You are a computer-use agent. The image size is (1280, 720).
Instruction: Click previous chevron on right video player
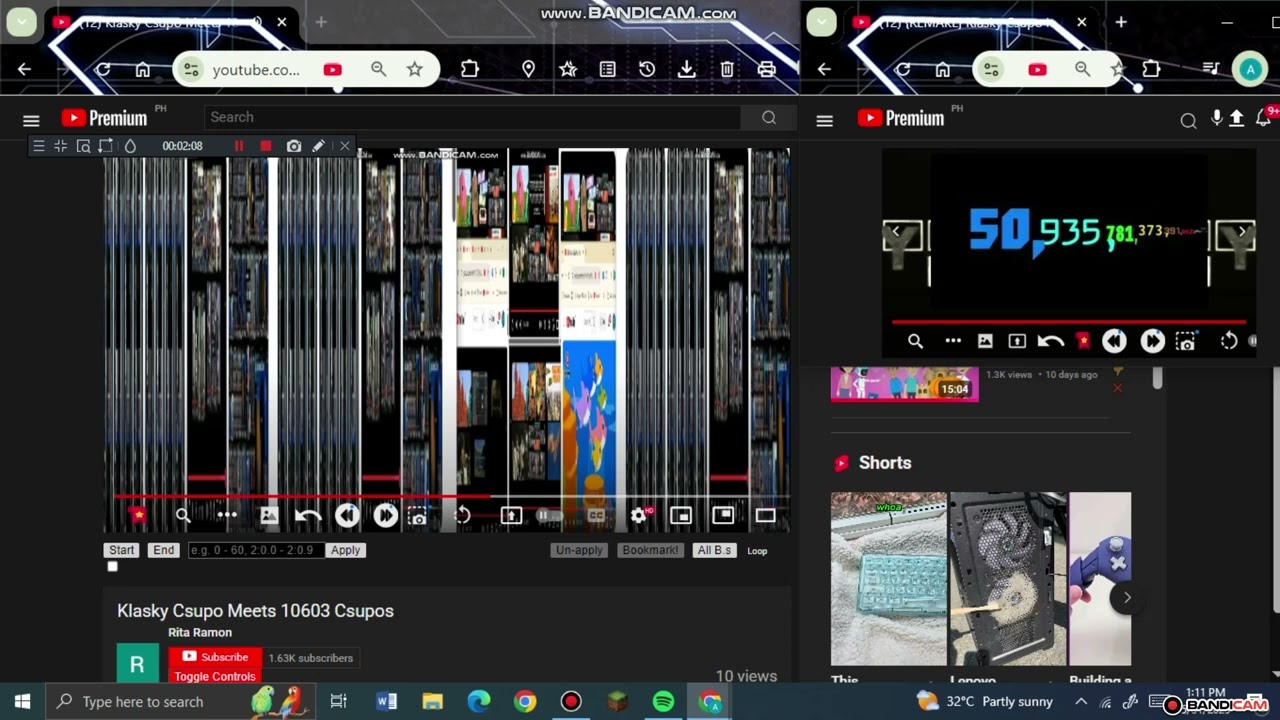coord(896,232)
